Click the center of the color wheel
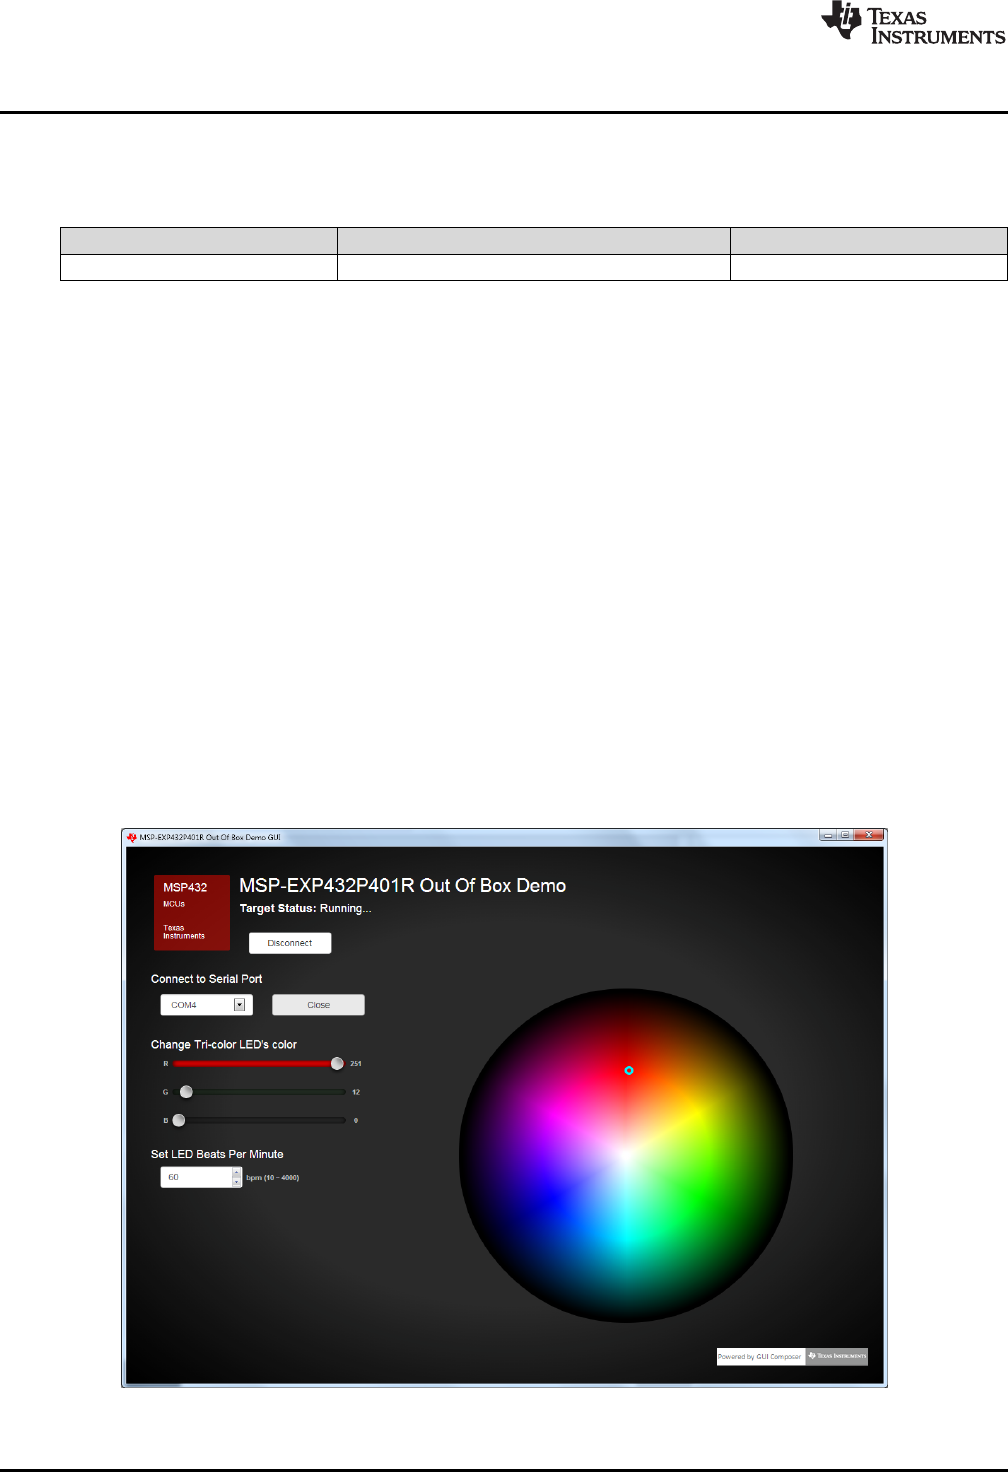 (626, 1156)
